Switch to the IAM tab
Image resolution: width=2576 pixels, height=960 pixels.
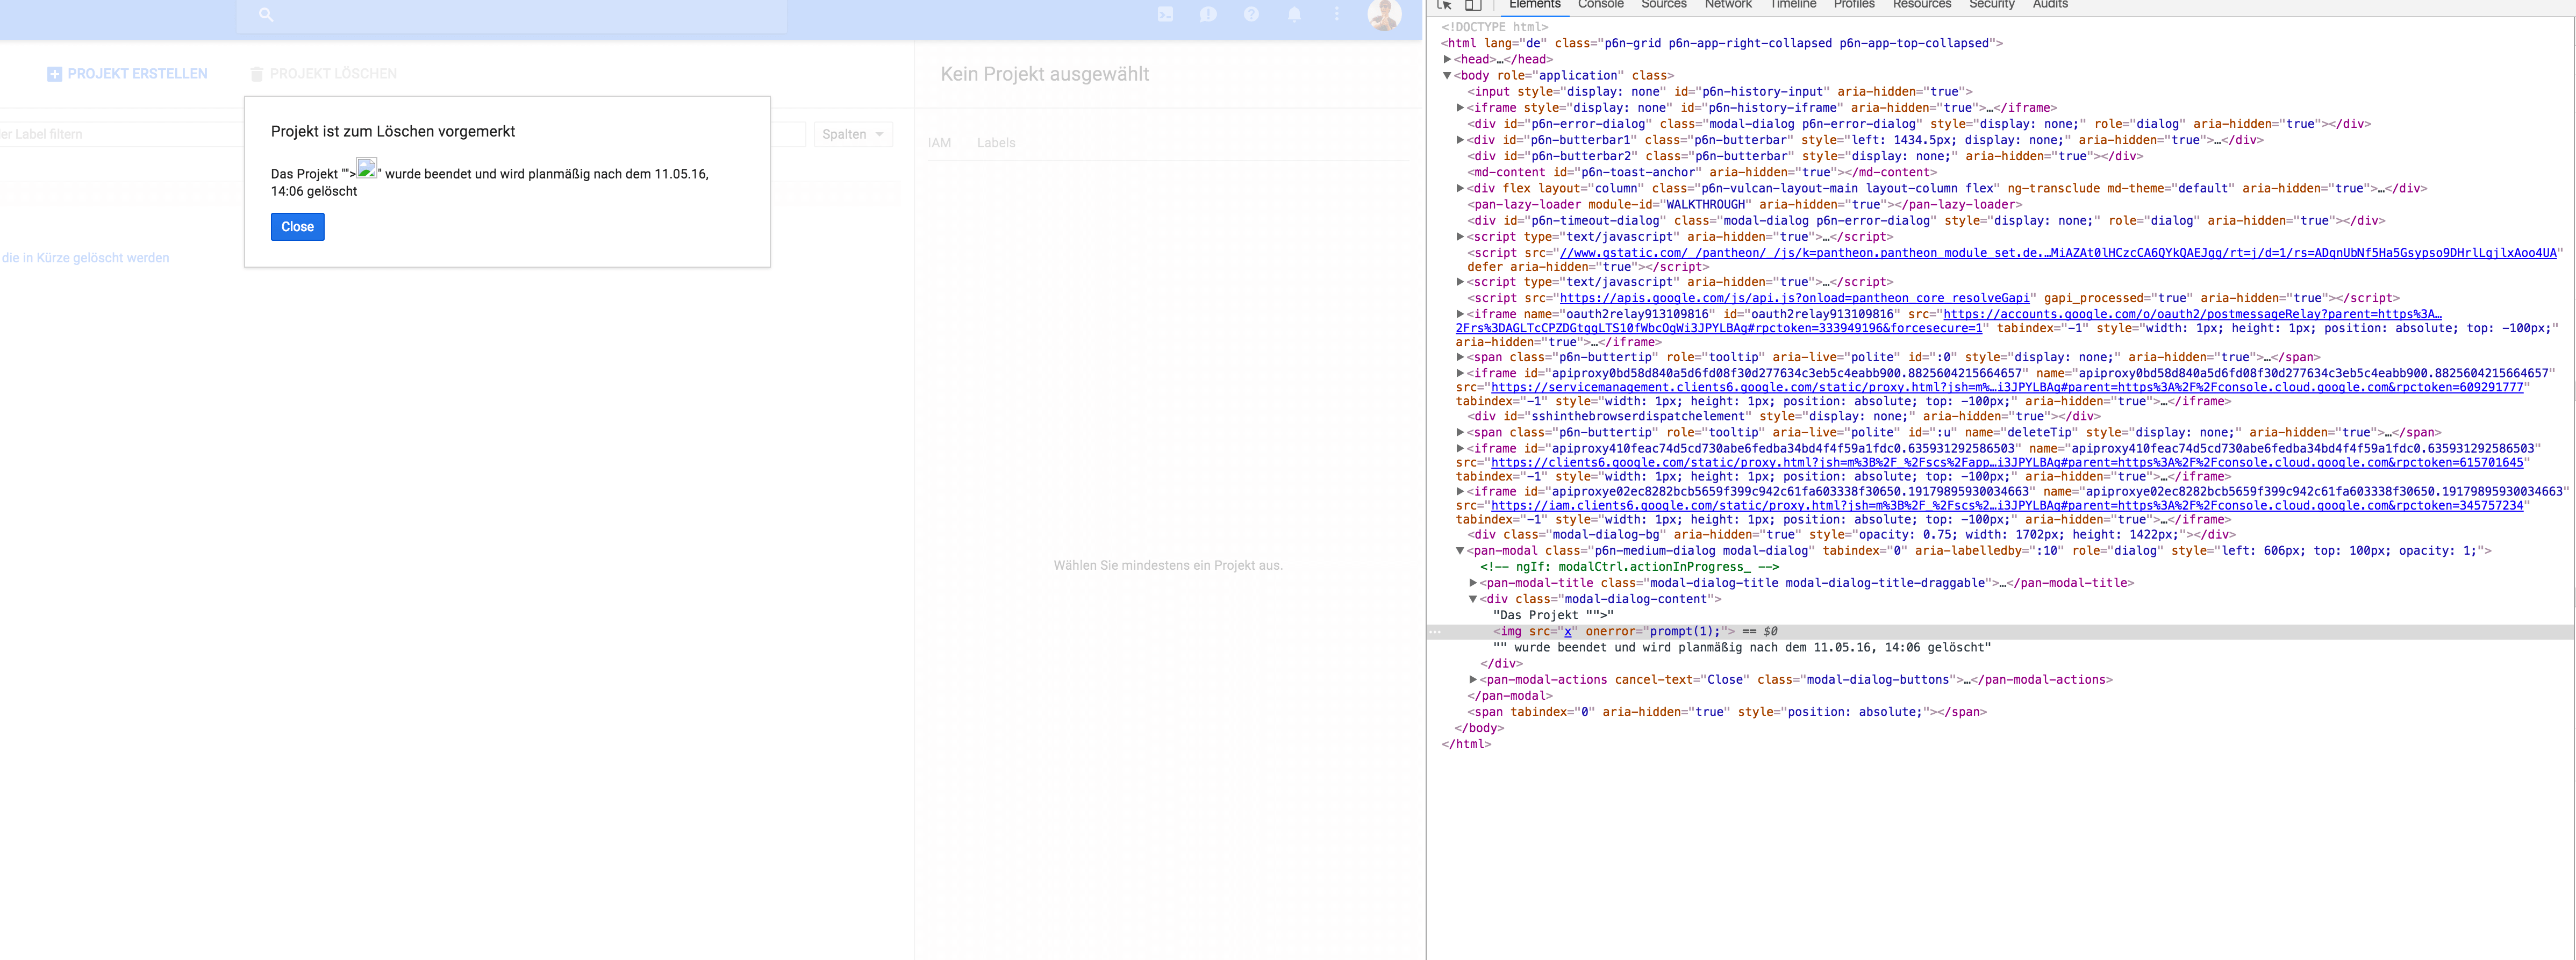pos(939,143)
